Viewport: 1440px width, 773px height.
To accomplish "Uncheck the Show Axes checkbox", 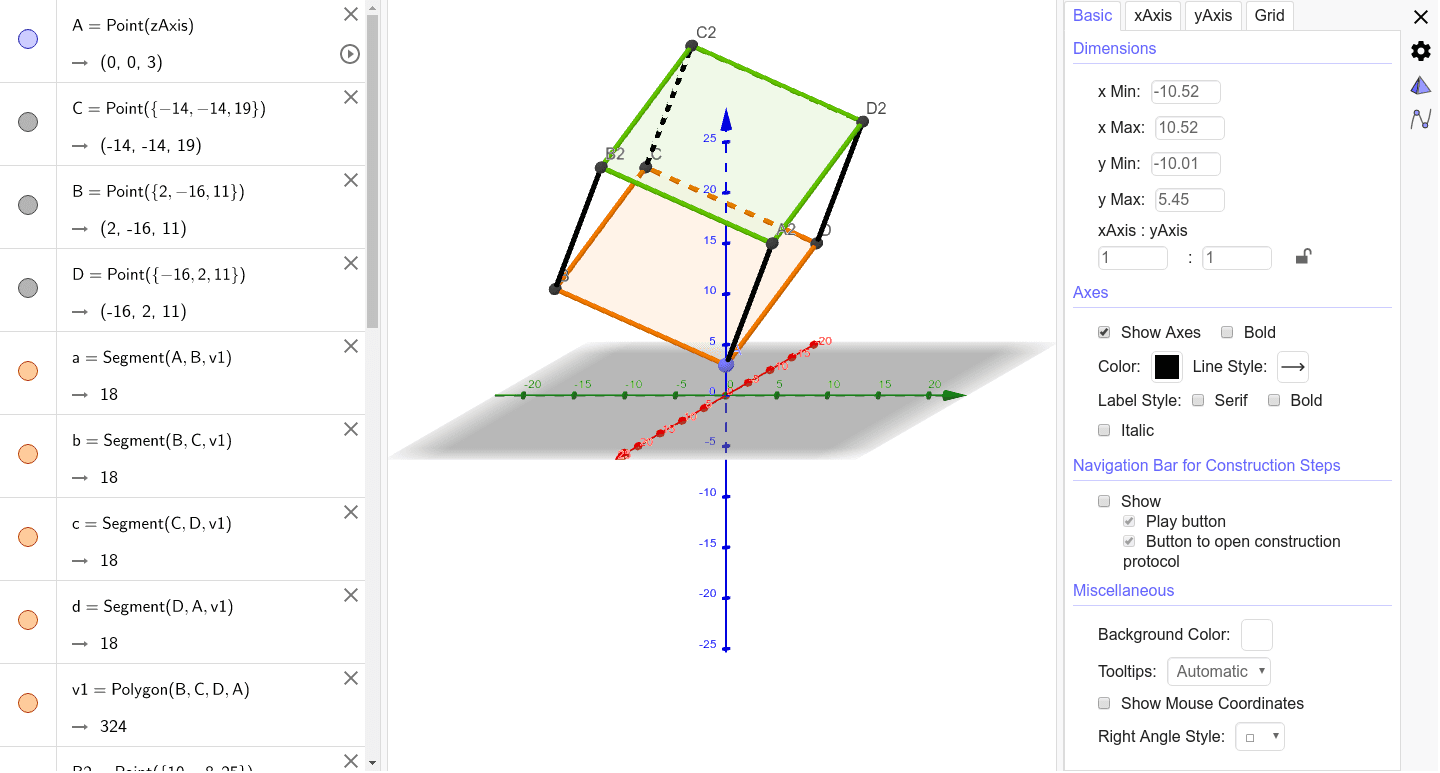I will click(x=1104, y=332).
